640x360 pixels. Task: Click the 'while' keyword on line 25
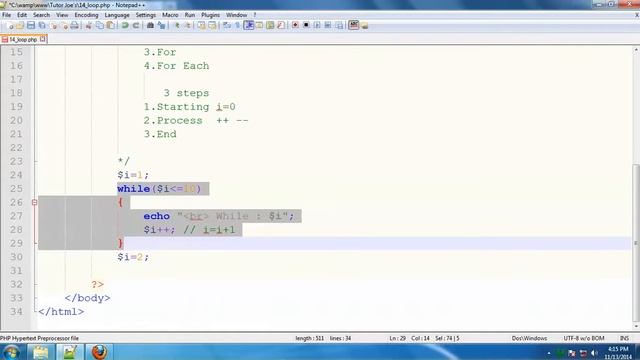[x=133, y=189]
